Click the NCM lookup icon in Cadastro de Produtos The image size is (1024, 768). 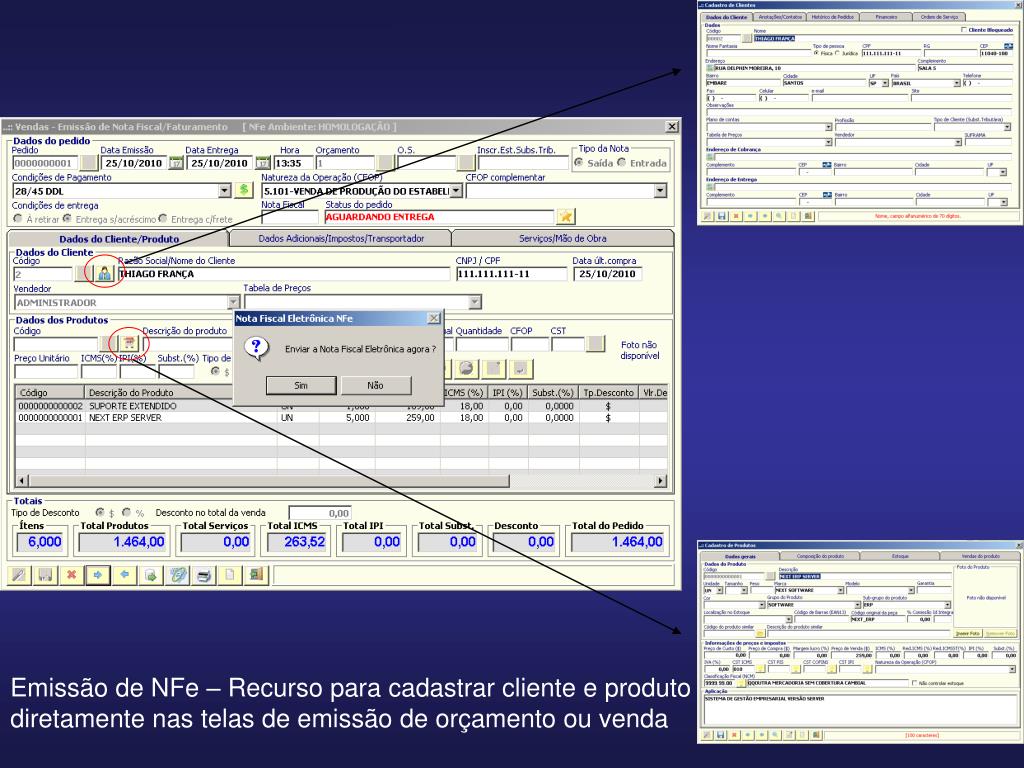[741, 683]
